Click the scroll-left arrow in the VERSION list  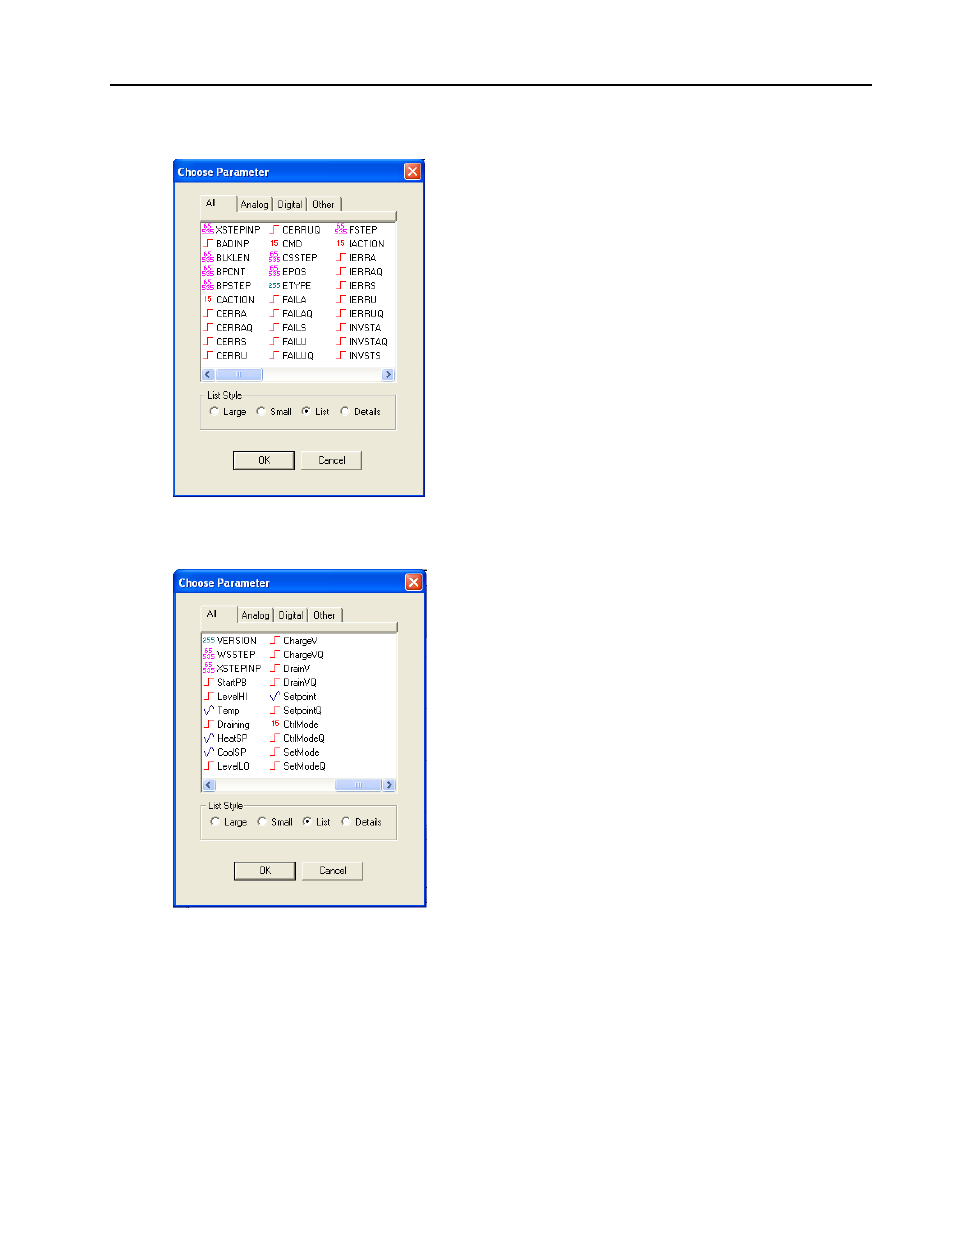[209, 785]
